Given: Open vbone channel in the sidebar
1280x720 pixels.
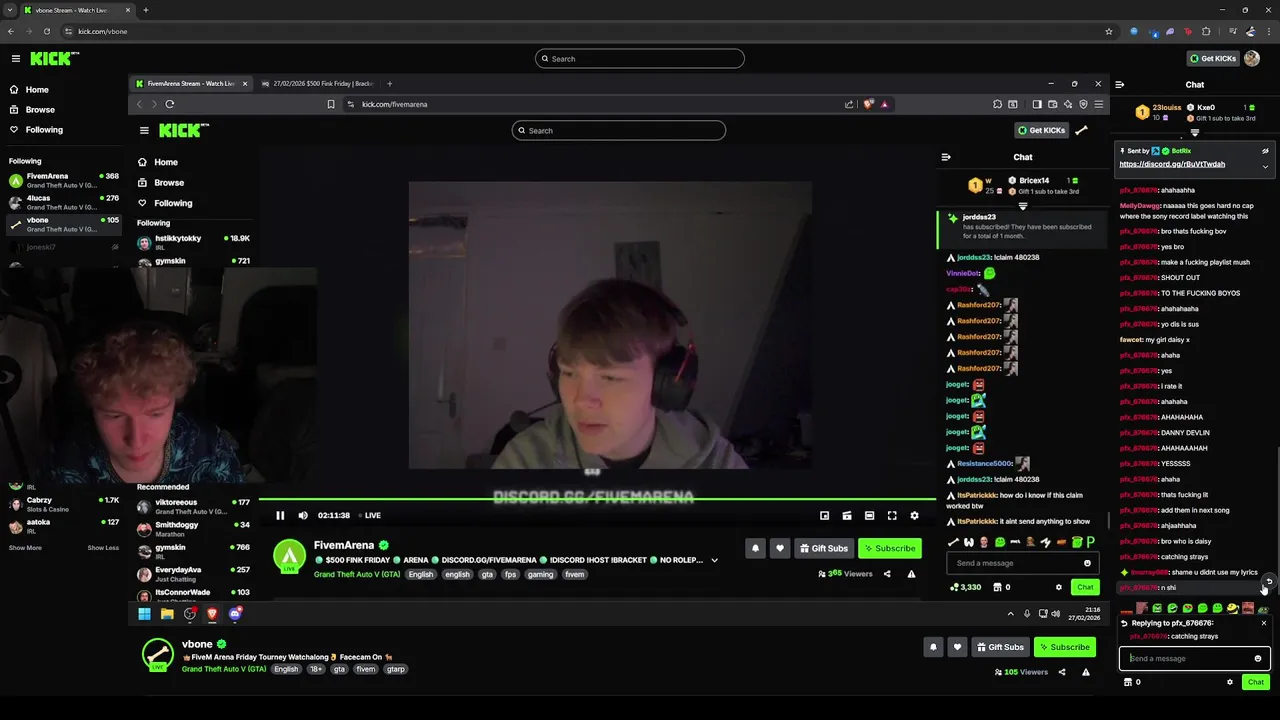Looking at the screenshot, I should tap(63, 224).
